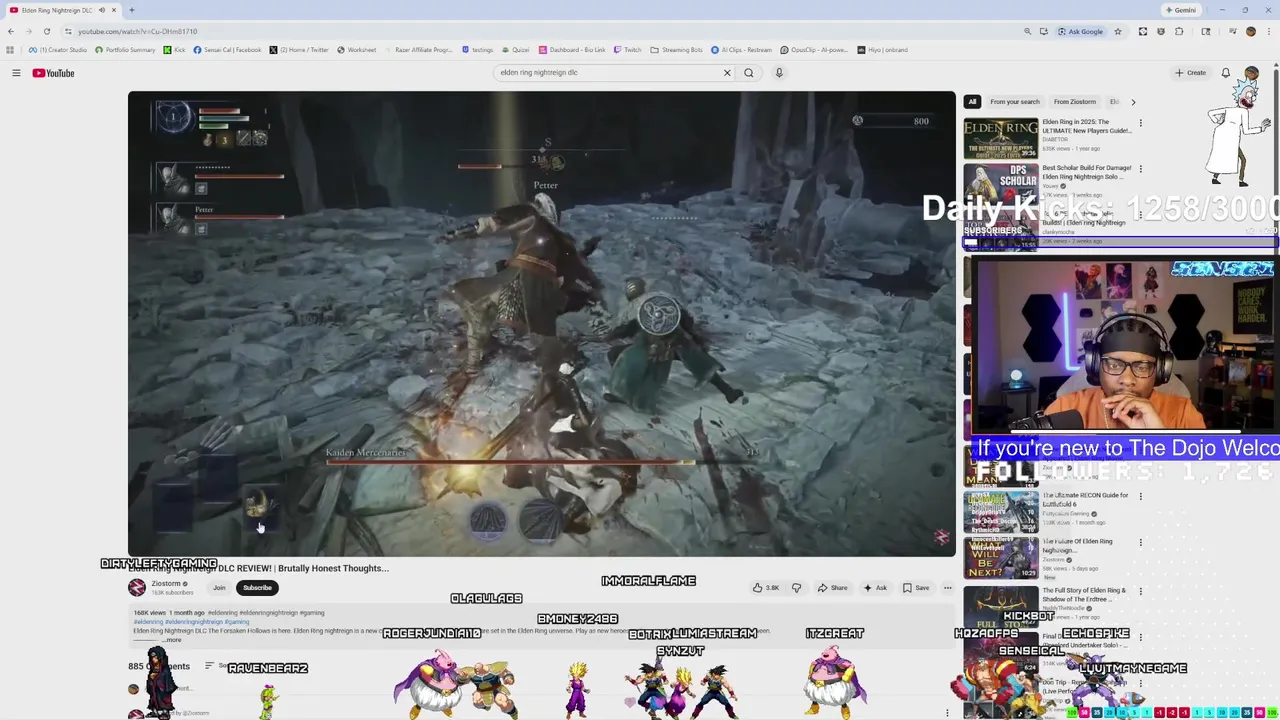This screenshot has width=1280, height=720.
Task: Open the Home / Twitter bookmark
Action: [299, 50]
